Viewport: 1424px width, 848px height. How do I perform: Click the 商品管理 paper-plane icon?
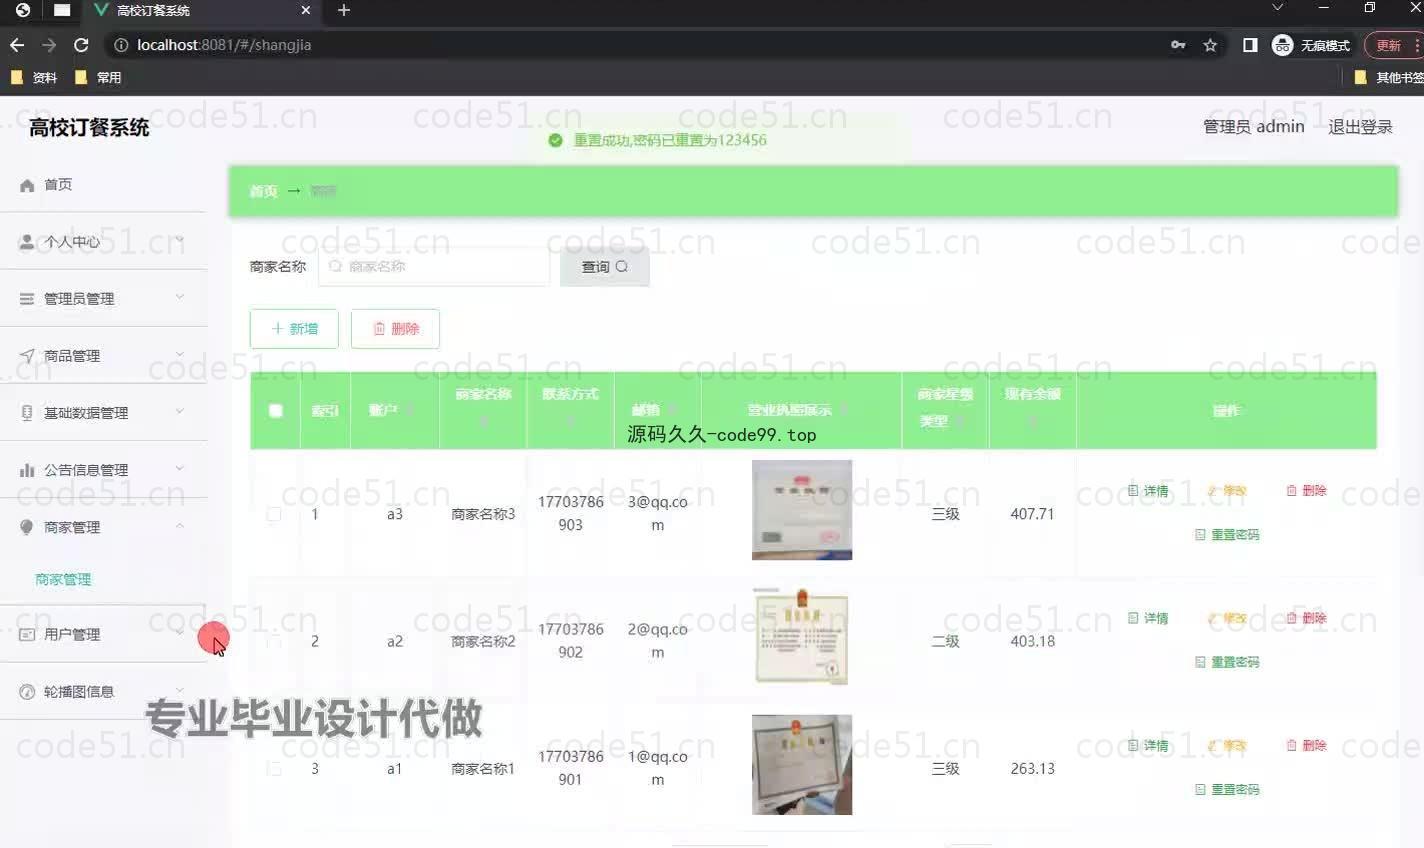27,356
